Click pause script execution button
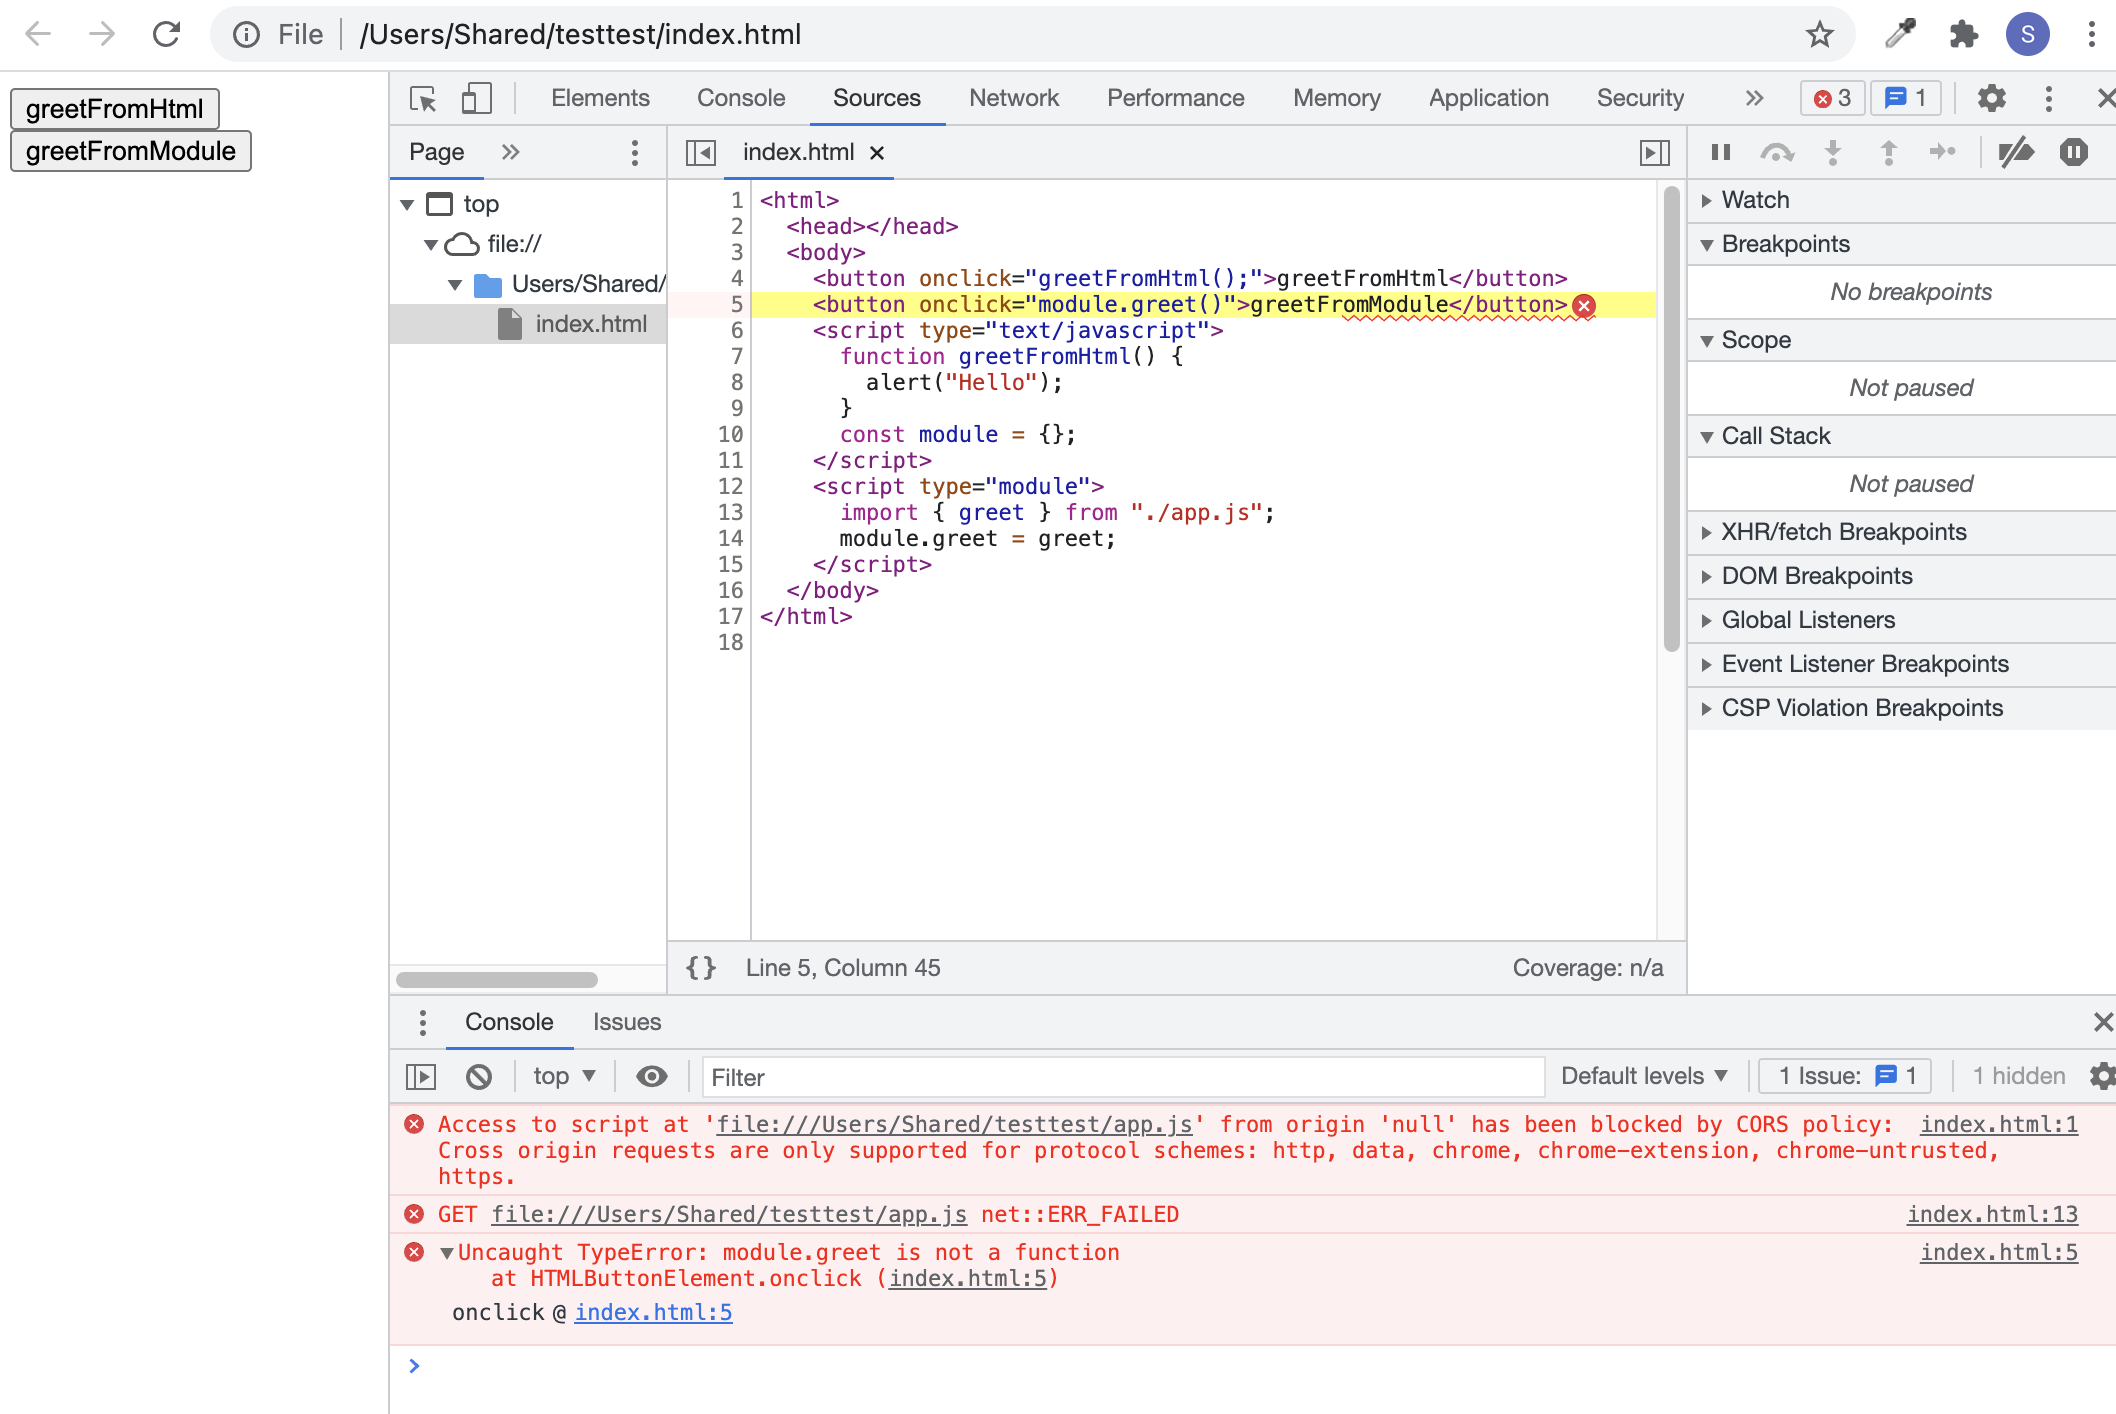 1720,152
